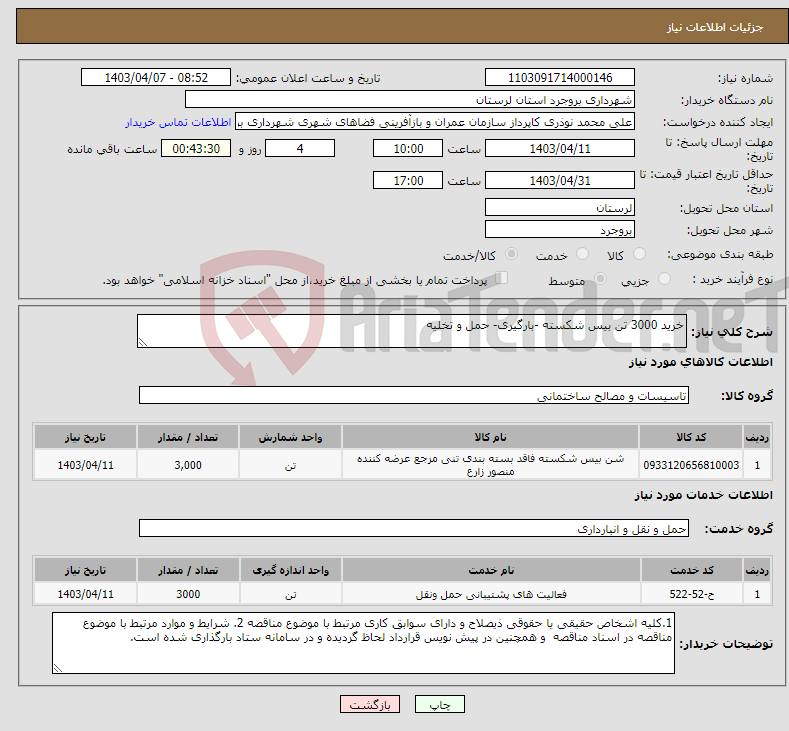
Task: Click the buyer notes resize handle
Action: click(x=58, y=668)
